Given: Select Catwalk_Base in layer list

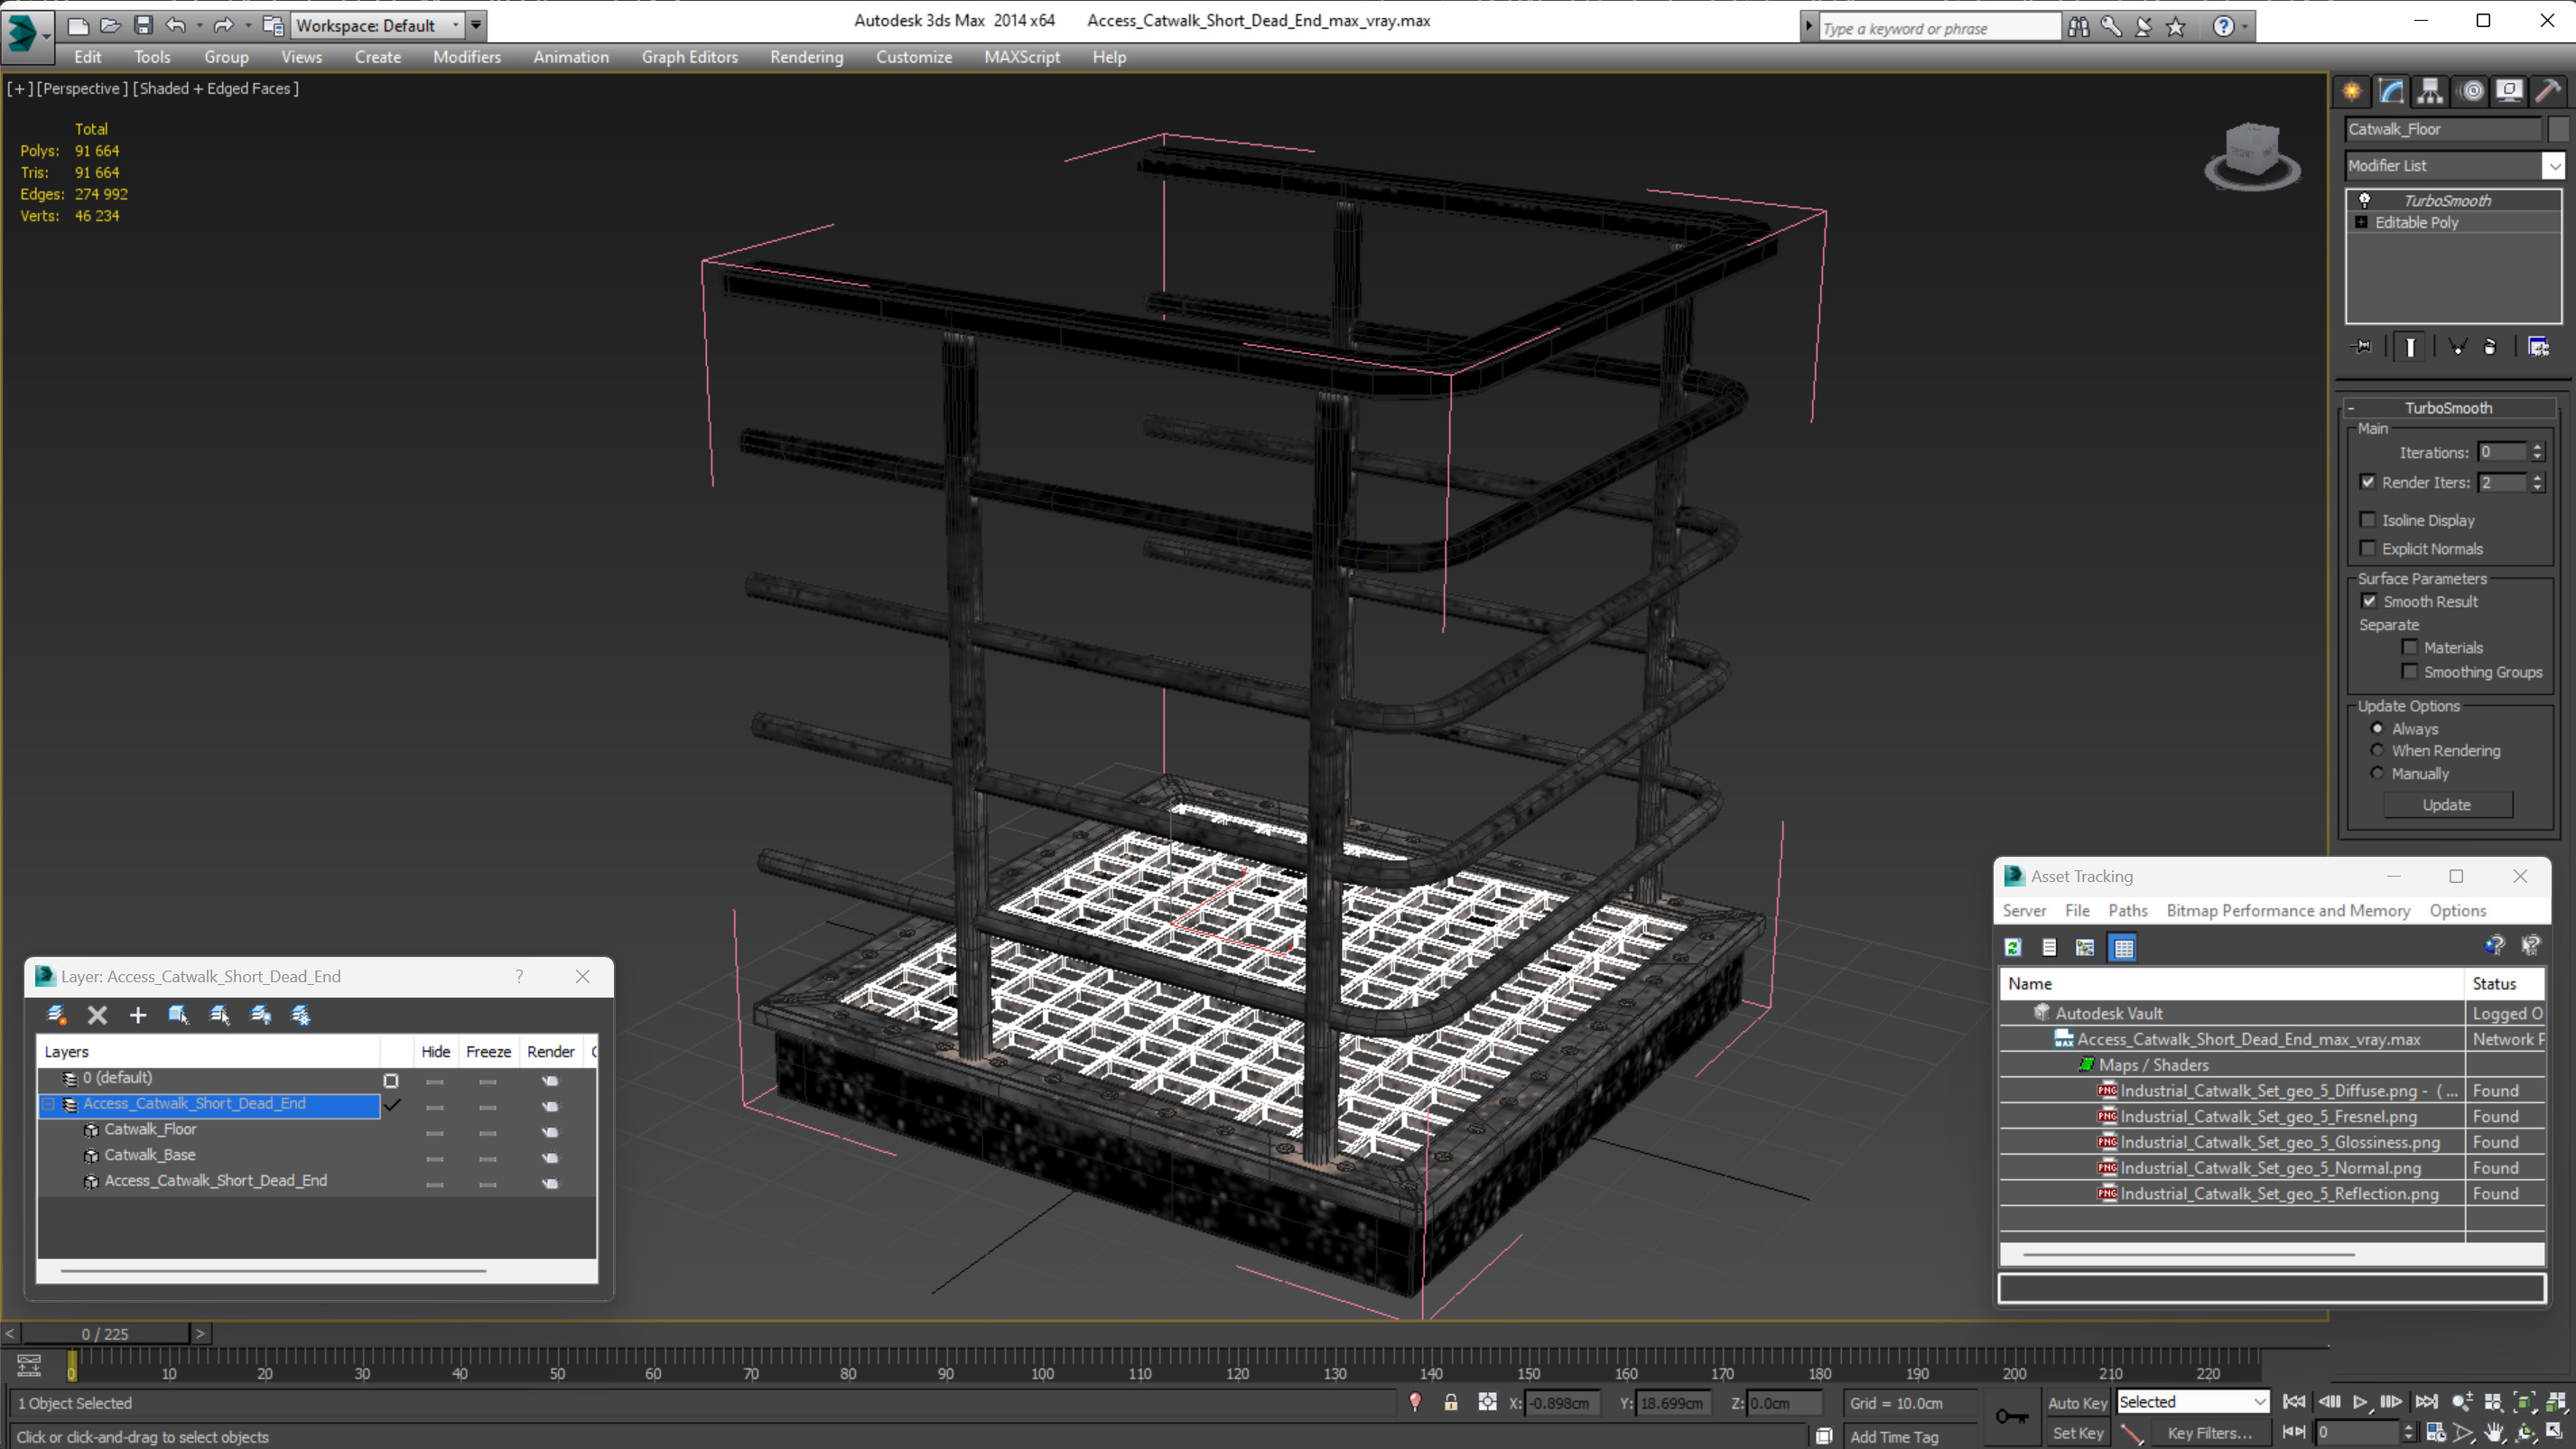Looking at the screenshot, I should click(150, 1155).
